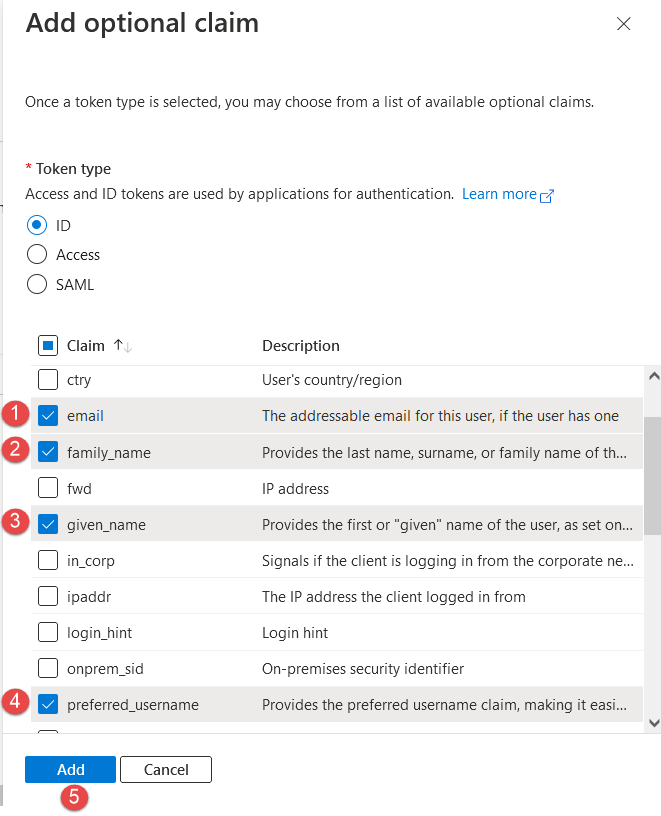The width and height of the screenshot is (661, 816).
Task: Uncheck the family_name claim
Action: pyautogui.click(x=48, y=452)
